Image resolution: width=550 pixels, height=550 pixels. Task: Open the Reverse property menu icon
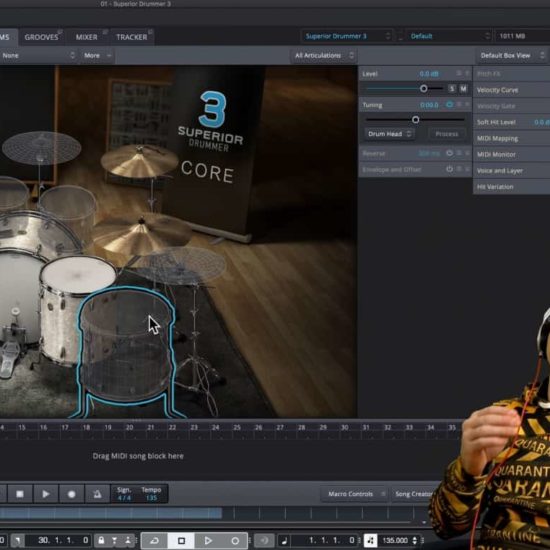(x=459, y=153)
